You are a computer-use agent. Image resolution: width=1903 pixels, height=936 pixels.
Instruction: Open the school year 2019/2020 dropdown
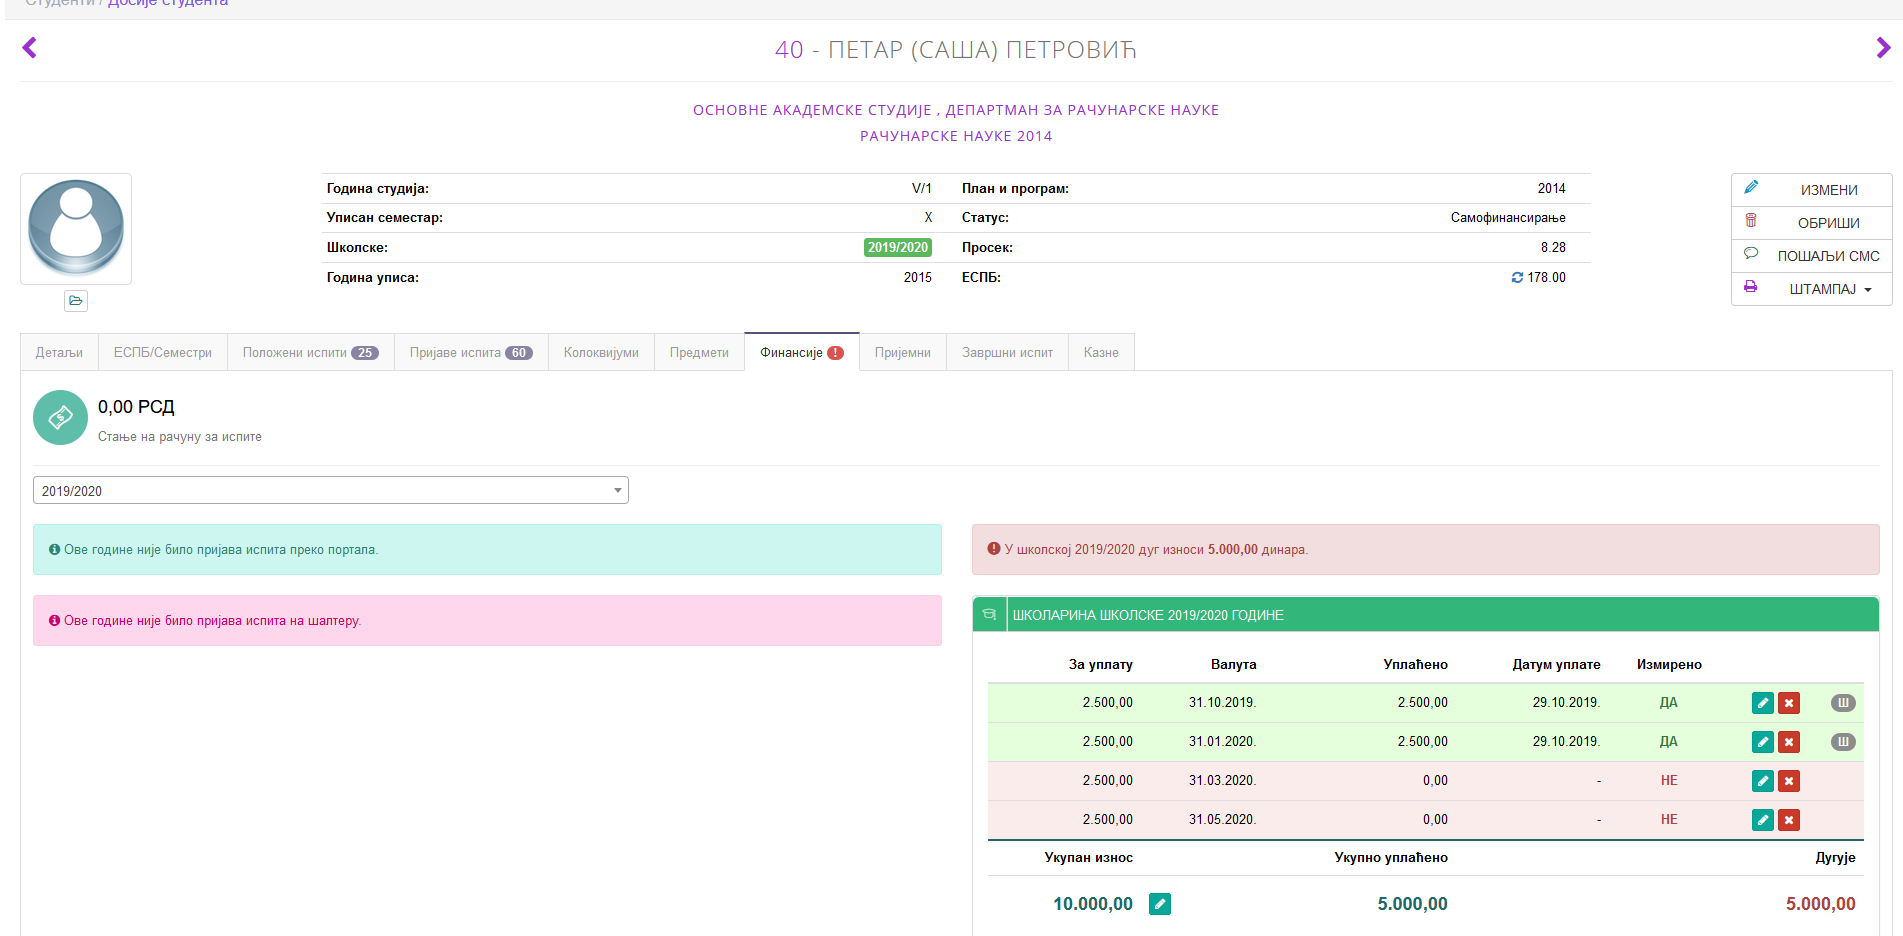(x=330, y=491)
